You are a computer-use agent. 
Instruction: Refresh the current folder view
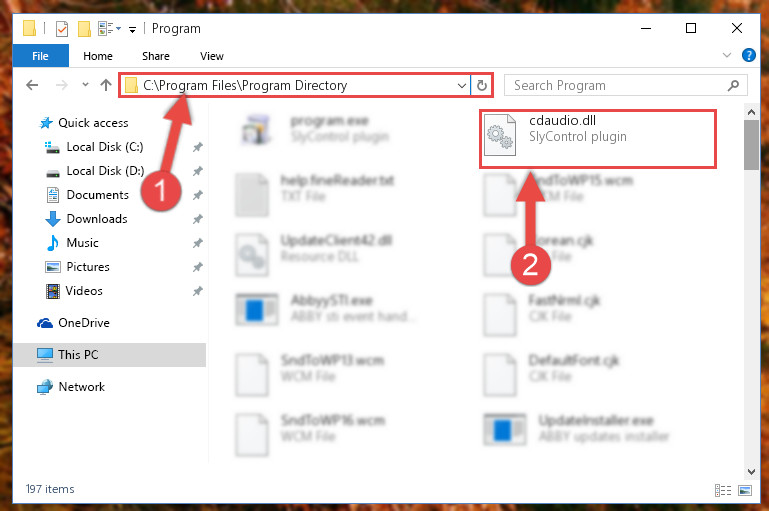click(482, 85)
